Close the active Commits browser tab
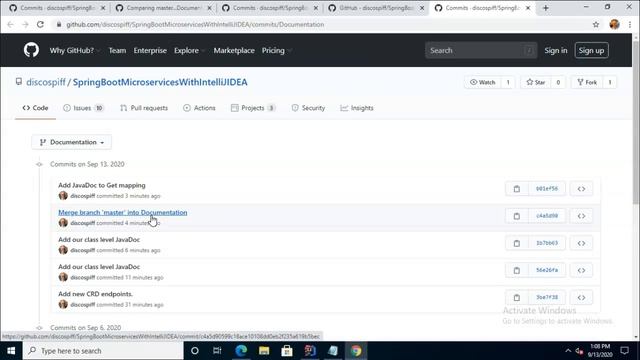This screenshot has width=640, height=360. [528, 8]
